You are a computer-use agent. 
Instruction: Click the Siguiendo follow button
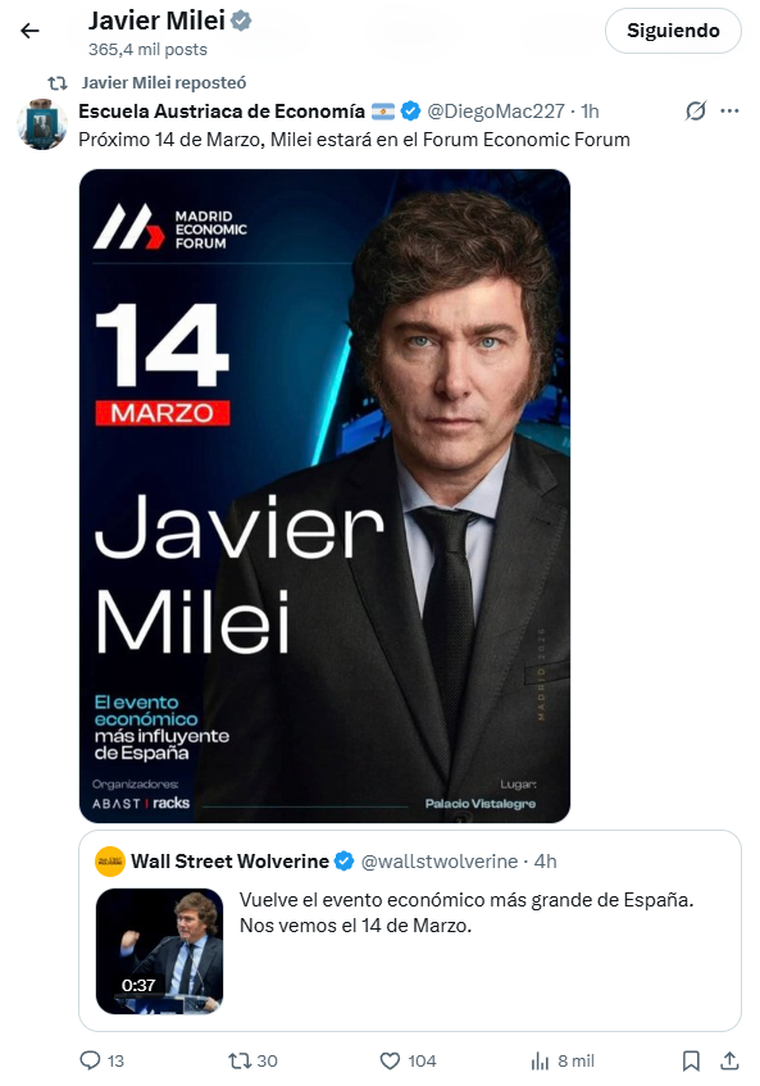tap(673, 30)
